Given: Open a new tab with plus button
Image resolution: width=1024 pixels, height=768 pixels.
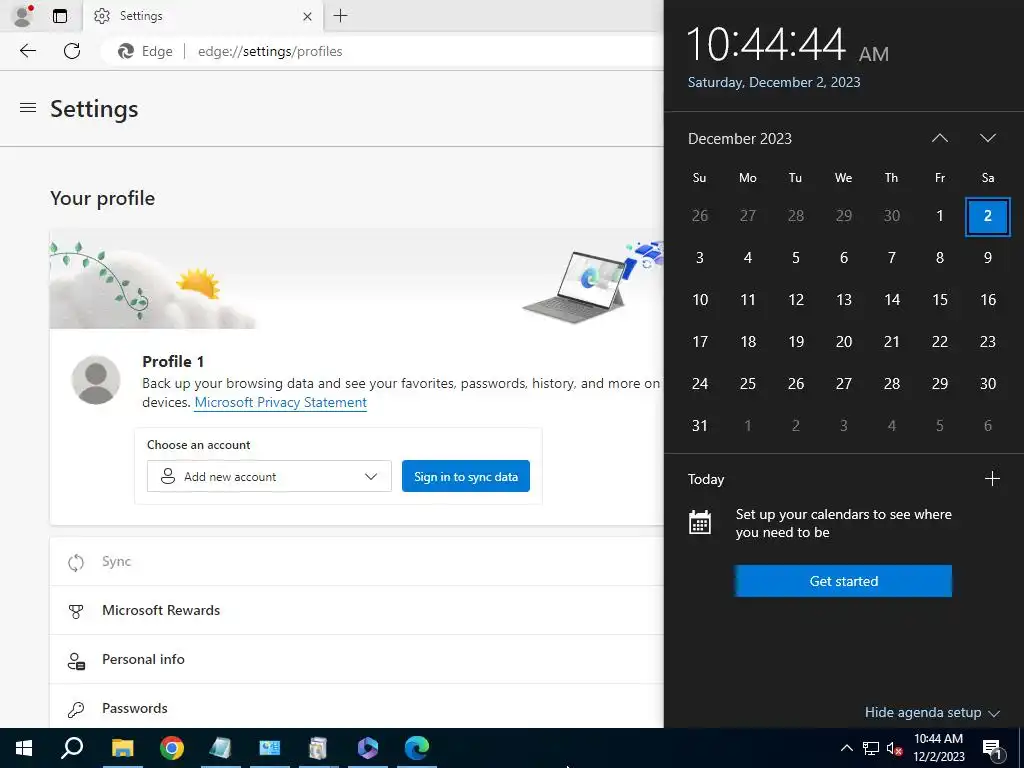Looking at the screenshot, I should click(x=340, y=16).
